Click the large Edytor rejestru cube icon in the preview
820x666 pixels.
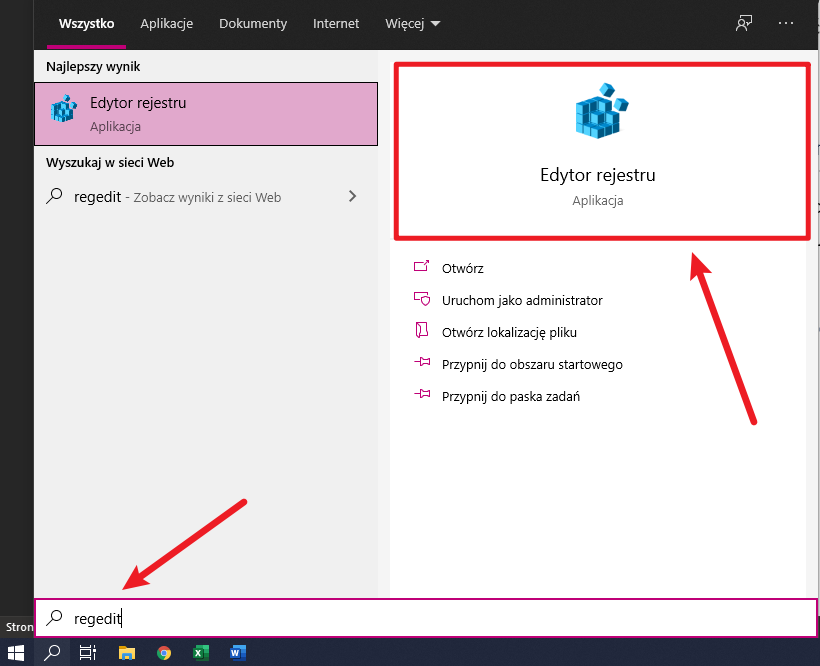tap(601, 110)
